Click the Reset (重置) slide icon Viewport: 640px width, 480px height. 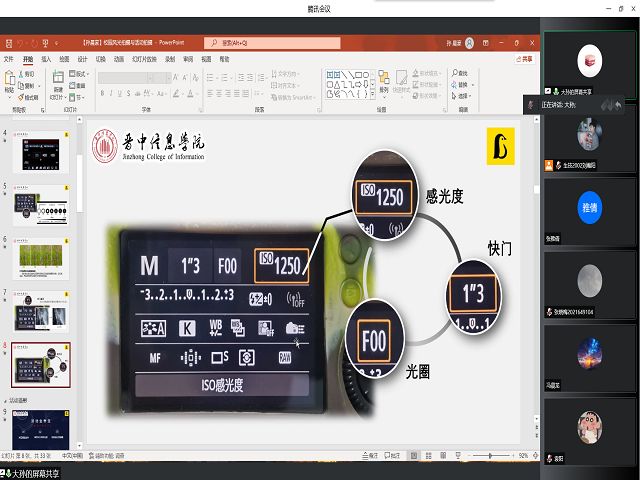[72, 86]
